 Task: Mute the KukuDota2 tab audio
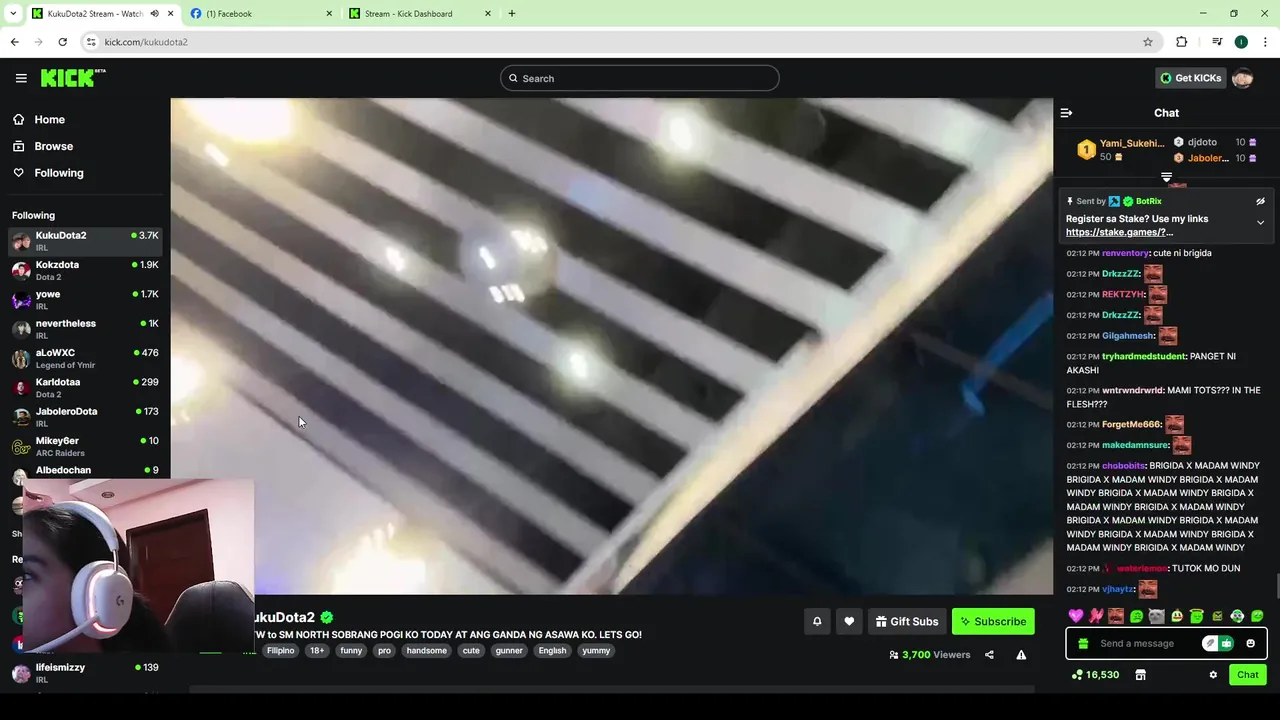tap(154, 14)
